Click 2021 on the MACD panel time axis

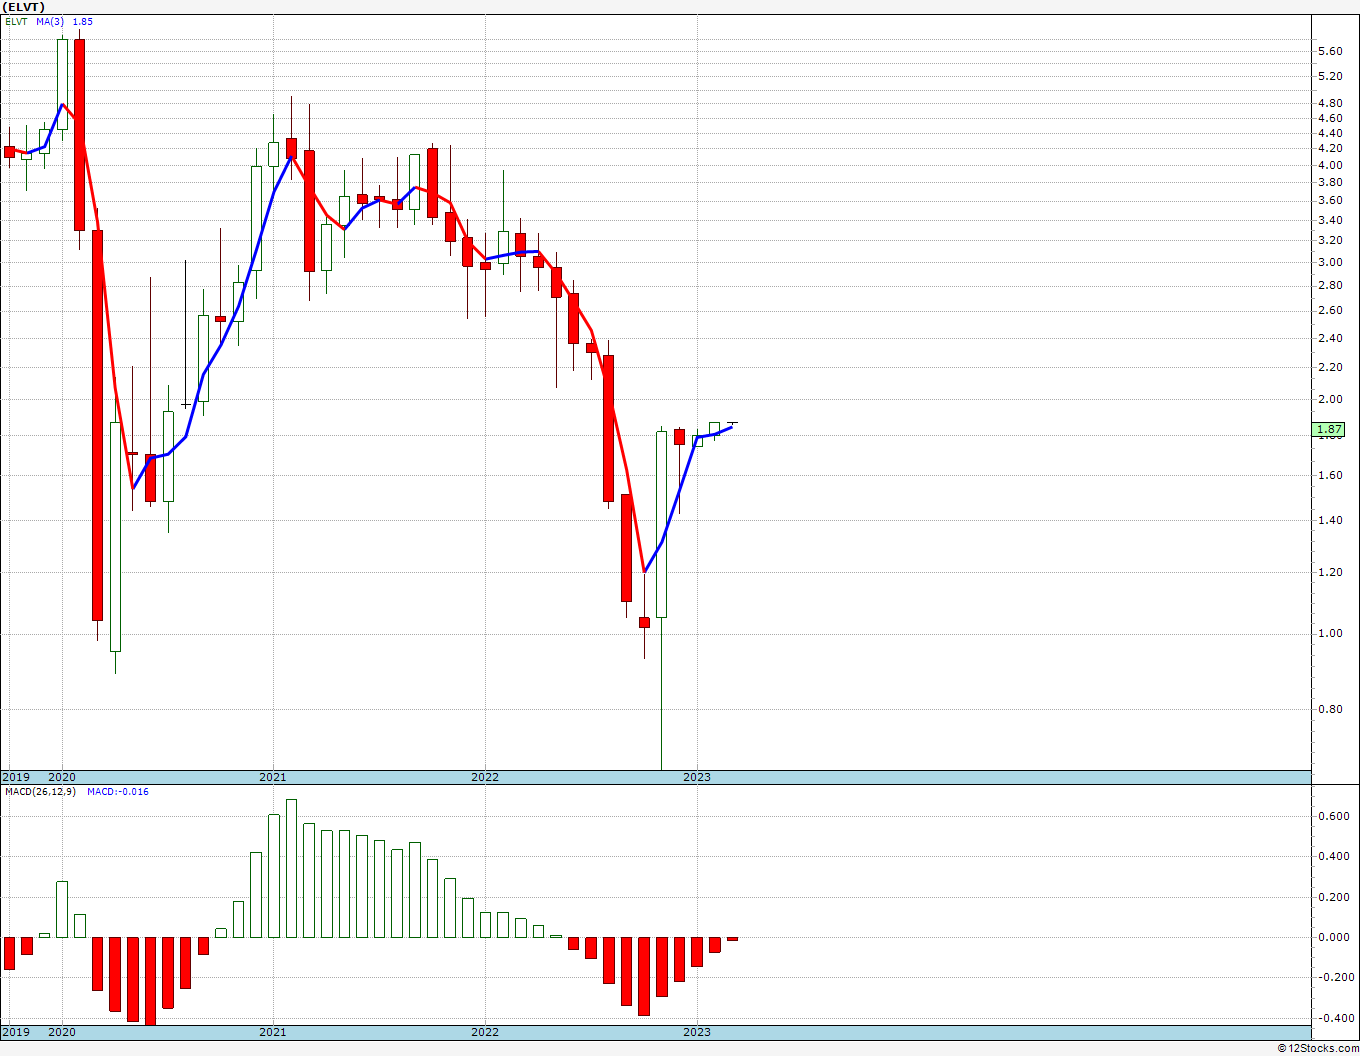click(x=273, y=1032)
